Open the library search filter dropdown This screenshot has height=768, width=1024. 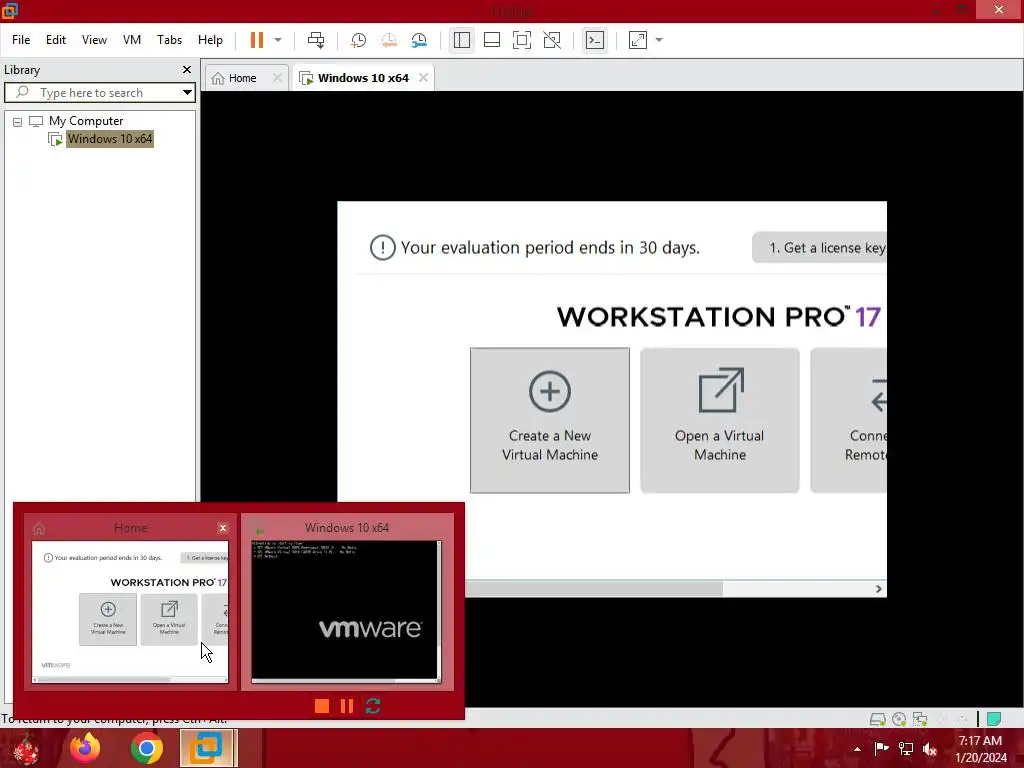(187, 93)
